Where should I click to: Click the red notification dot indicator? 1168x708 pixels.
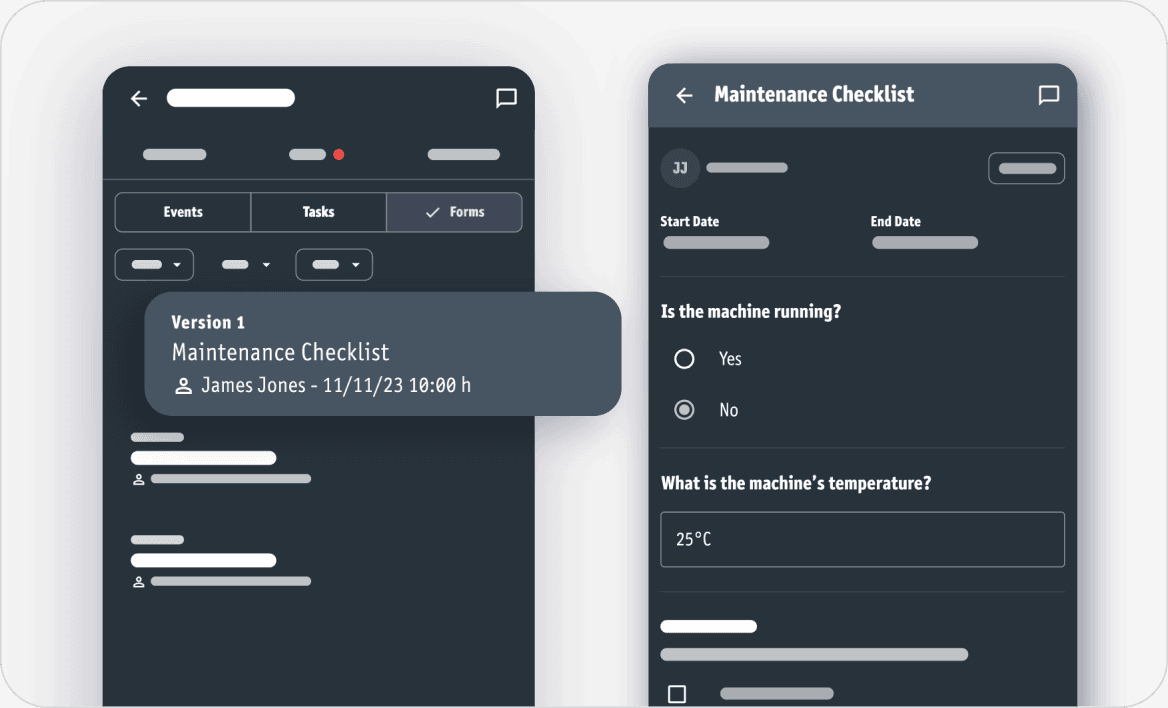339,155
